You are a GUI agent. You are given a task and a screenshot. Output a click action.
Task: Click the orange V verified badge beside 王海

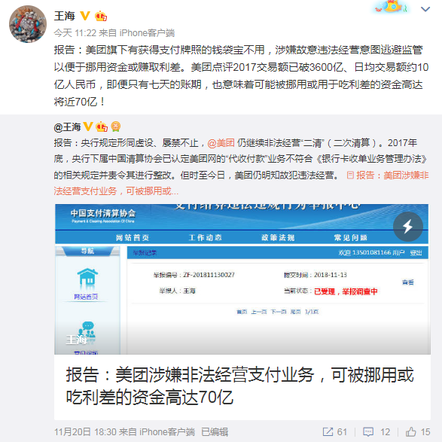[85, 16]
